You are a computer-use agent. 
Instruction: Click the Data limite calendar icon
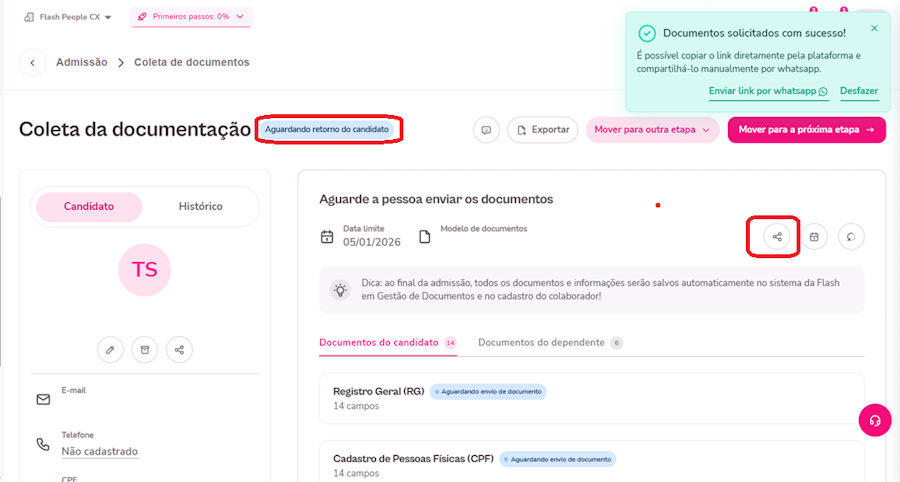pos(327,236)
